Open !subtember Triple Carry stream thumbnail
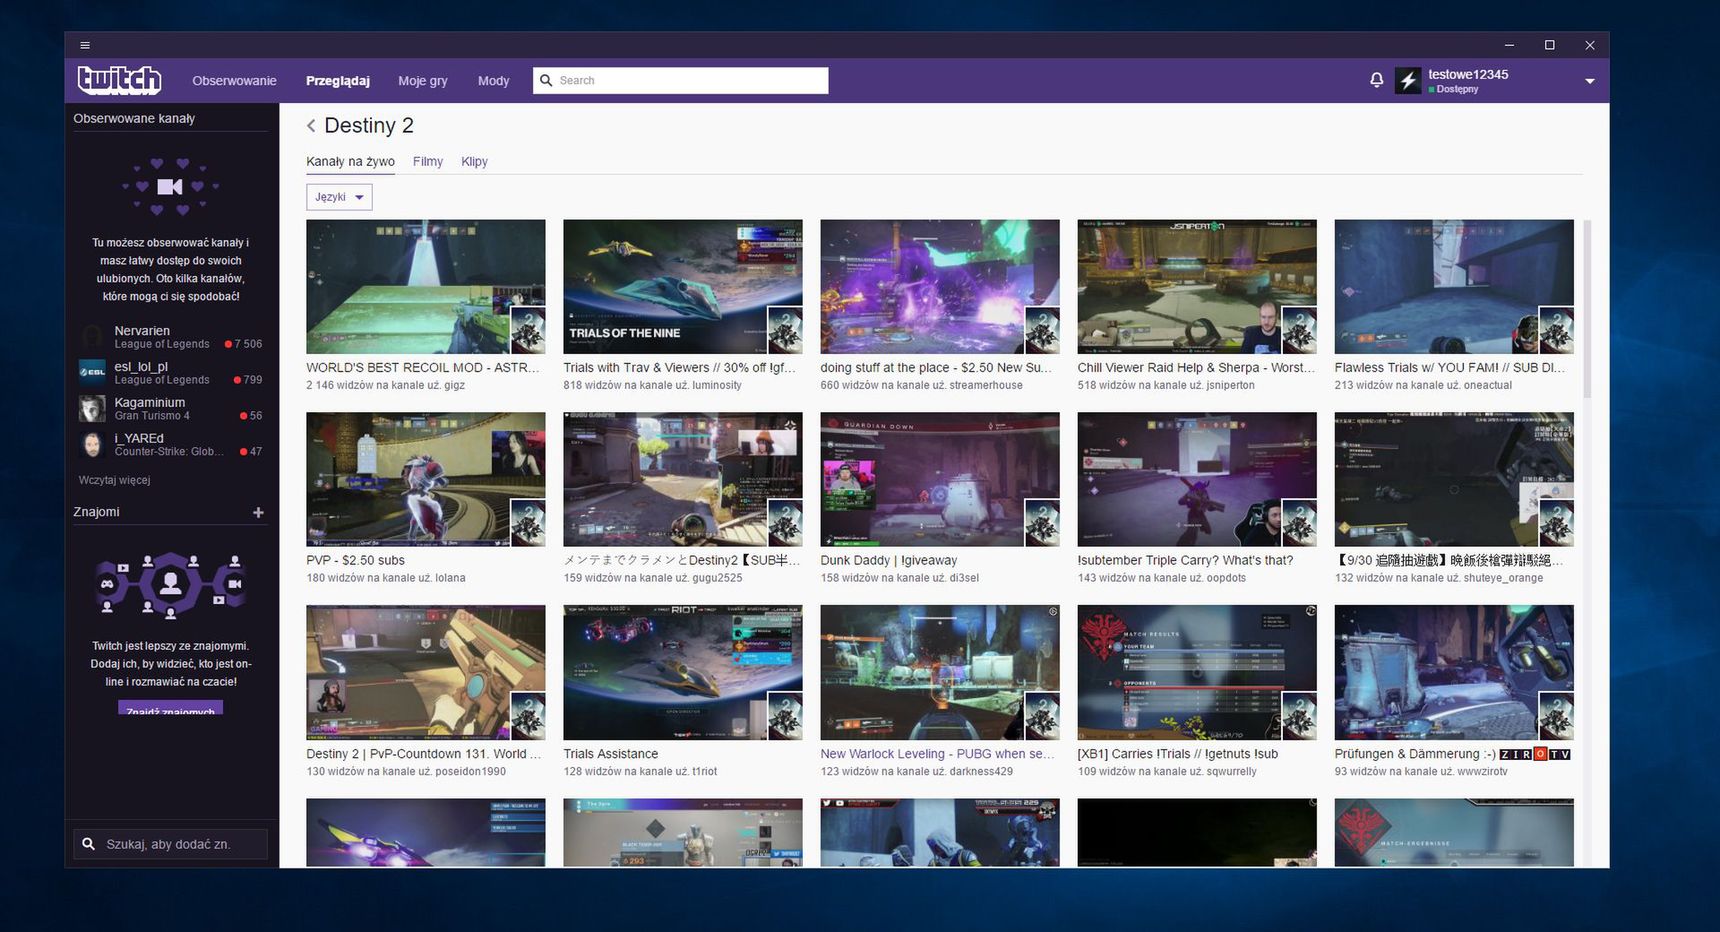The image size is (1720, 932). click(1197, 480)
